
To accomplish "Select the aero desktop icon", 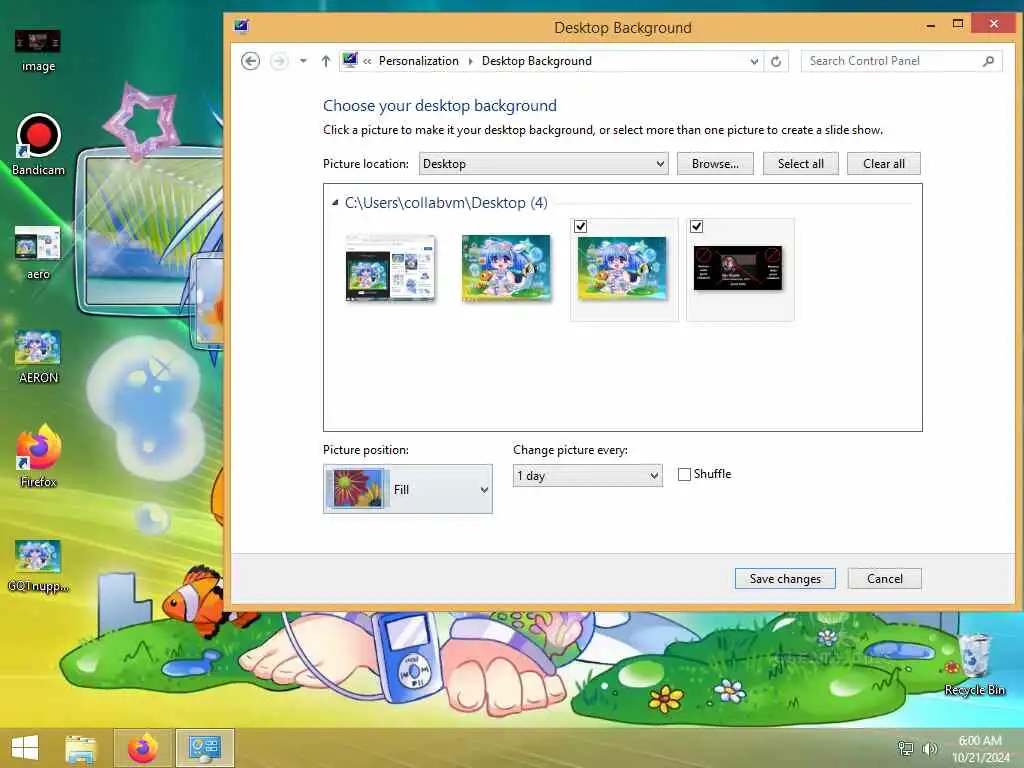I will pyautogui.click(x=38, y=252).
